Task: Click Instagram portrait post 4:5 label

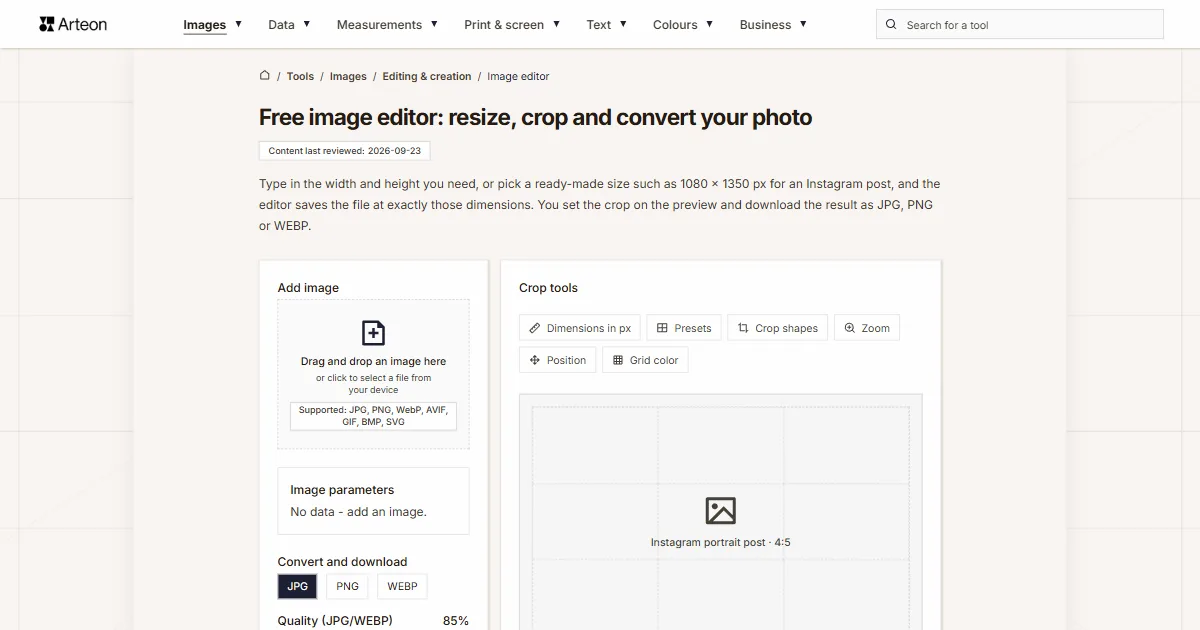Action: click(x=720, y=543)
